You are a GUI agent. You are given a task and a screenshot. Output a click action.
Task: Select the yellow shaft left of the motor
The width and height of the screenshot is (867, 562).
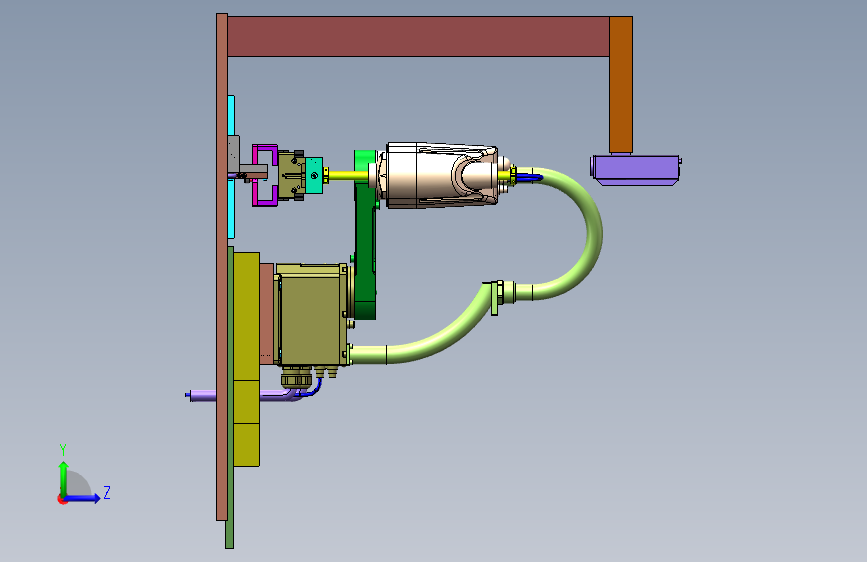click(x=347, y=176)
